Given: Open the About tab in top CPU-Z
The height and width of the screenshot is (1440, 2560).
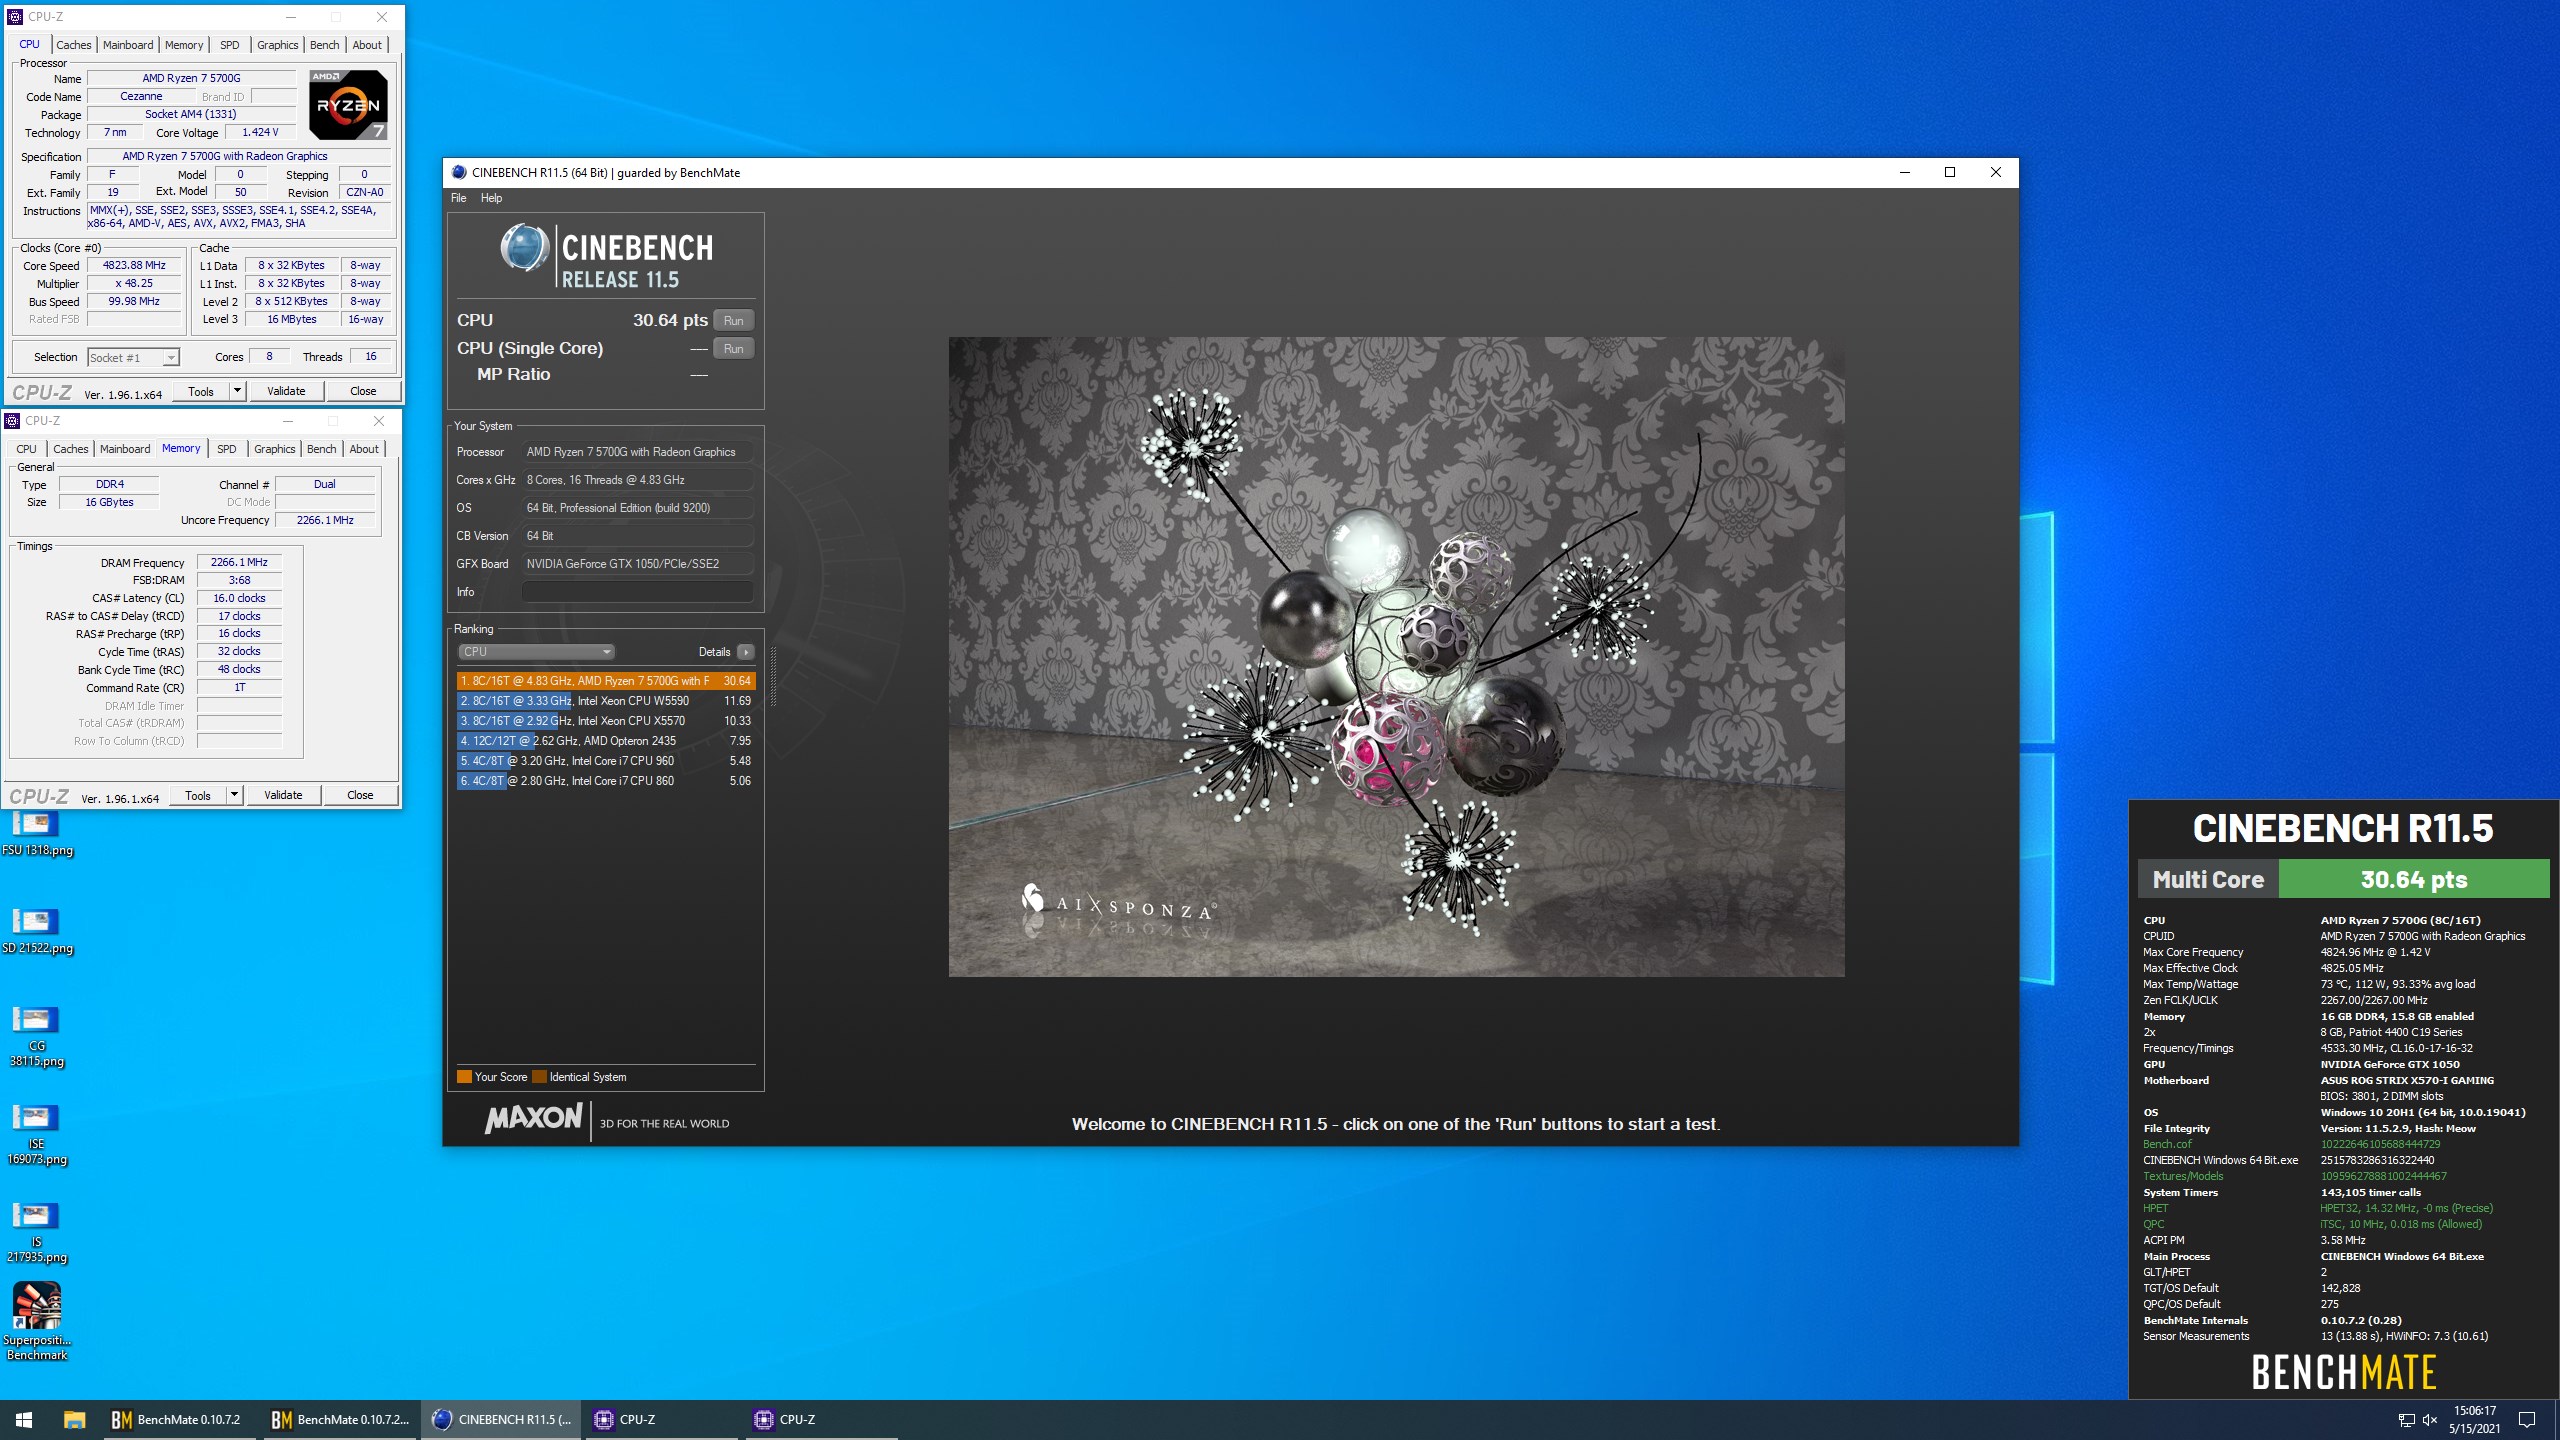Looking at the screenshot, I should pos(367,45).
